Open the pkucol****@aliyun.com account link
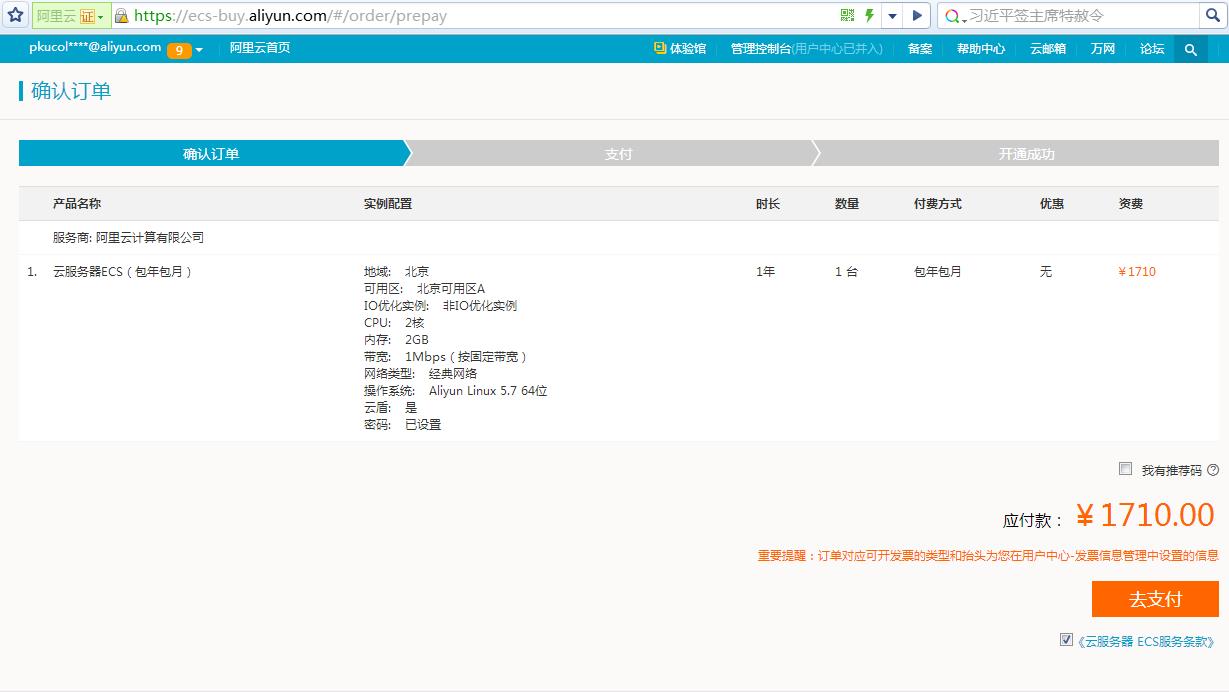The height and width of the screenshot is (692, 1229). (x=95, y=47)
